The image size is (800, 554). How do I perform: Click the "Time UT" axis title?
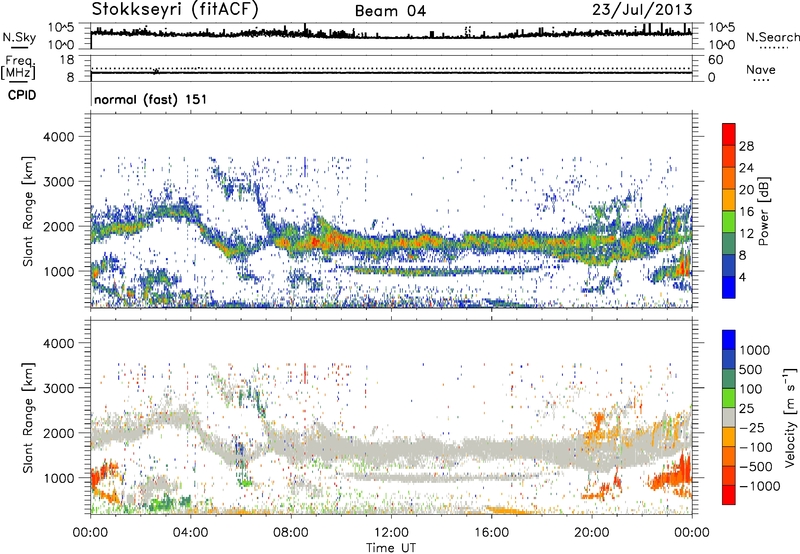(x=391, y=547)
